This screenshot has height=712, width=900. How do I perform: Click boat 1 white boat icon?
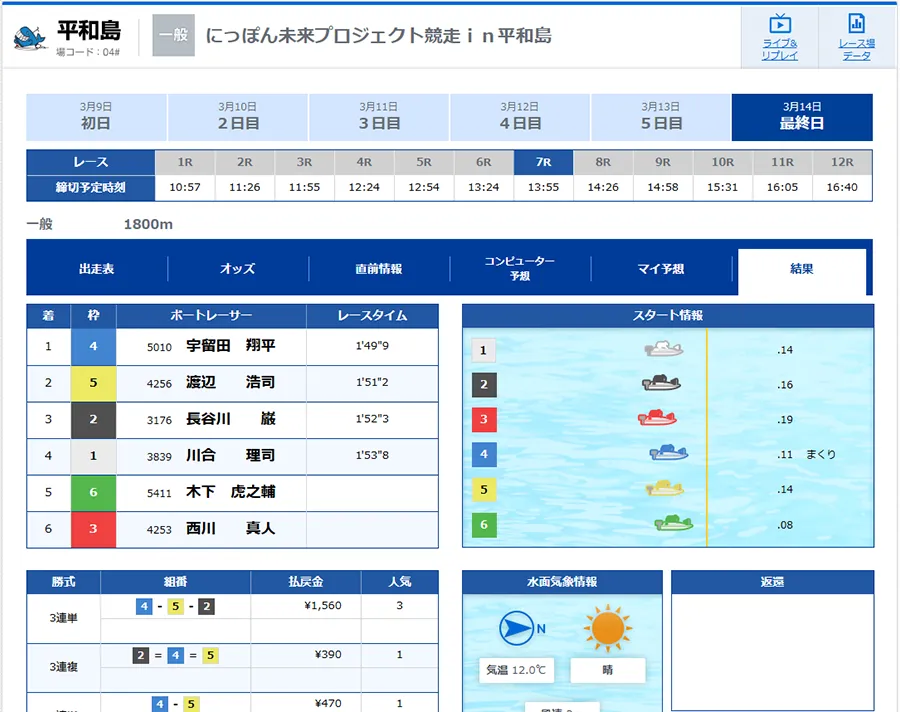coord(664,350)
